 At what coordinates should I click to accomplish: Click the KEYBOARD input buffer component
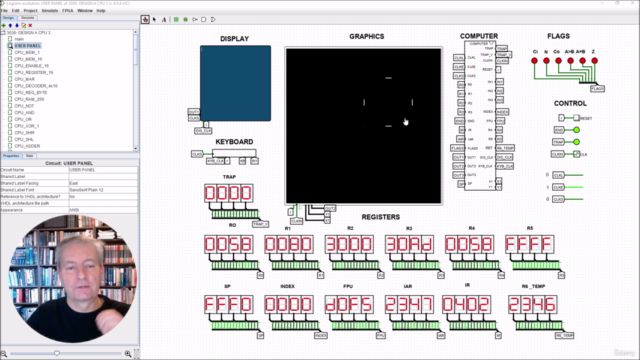(234, 153)
